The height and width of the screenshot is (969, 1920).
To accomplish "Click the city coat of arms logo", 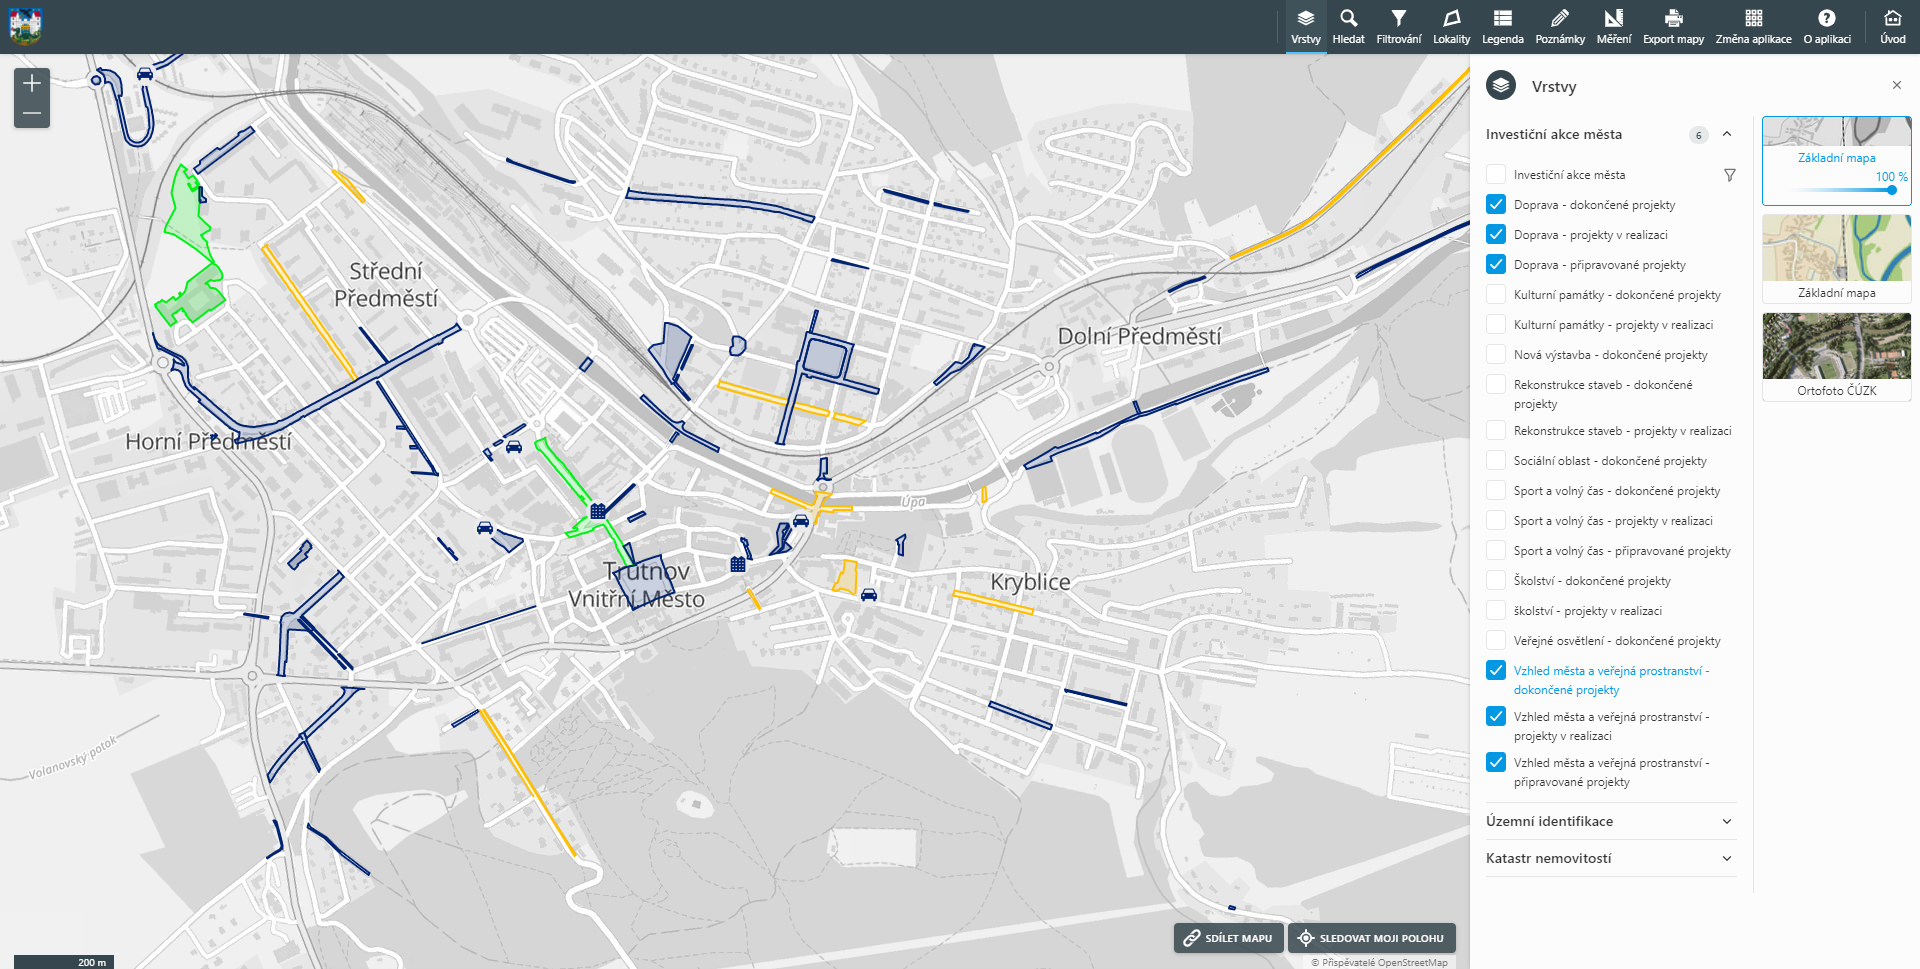I will (25, 27).
